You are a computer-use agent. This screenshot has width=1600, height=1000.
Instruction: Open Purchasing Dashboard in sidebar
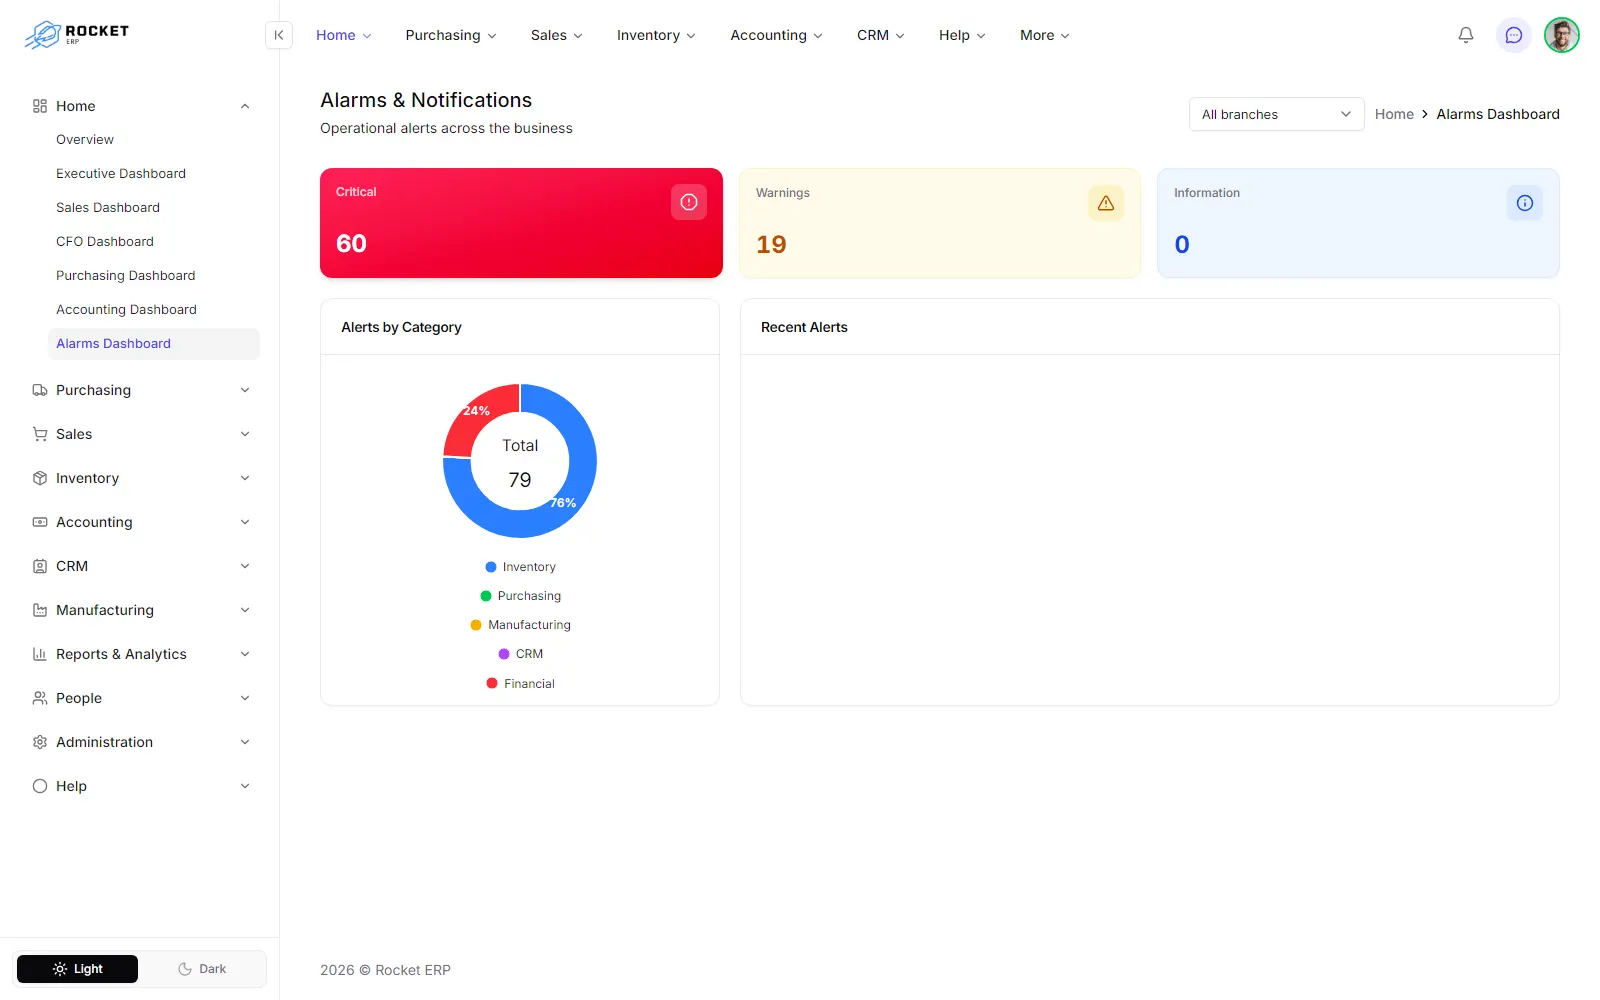click(126, 275)
